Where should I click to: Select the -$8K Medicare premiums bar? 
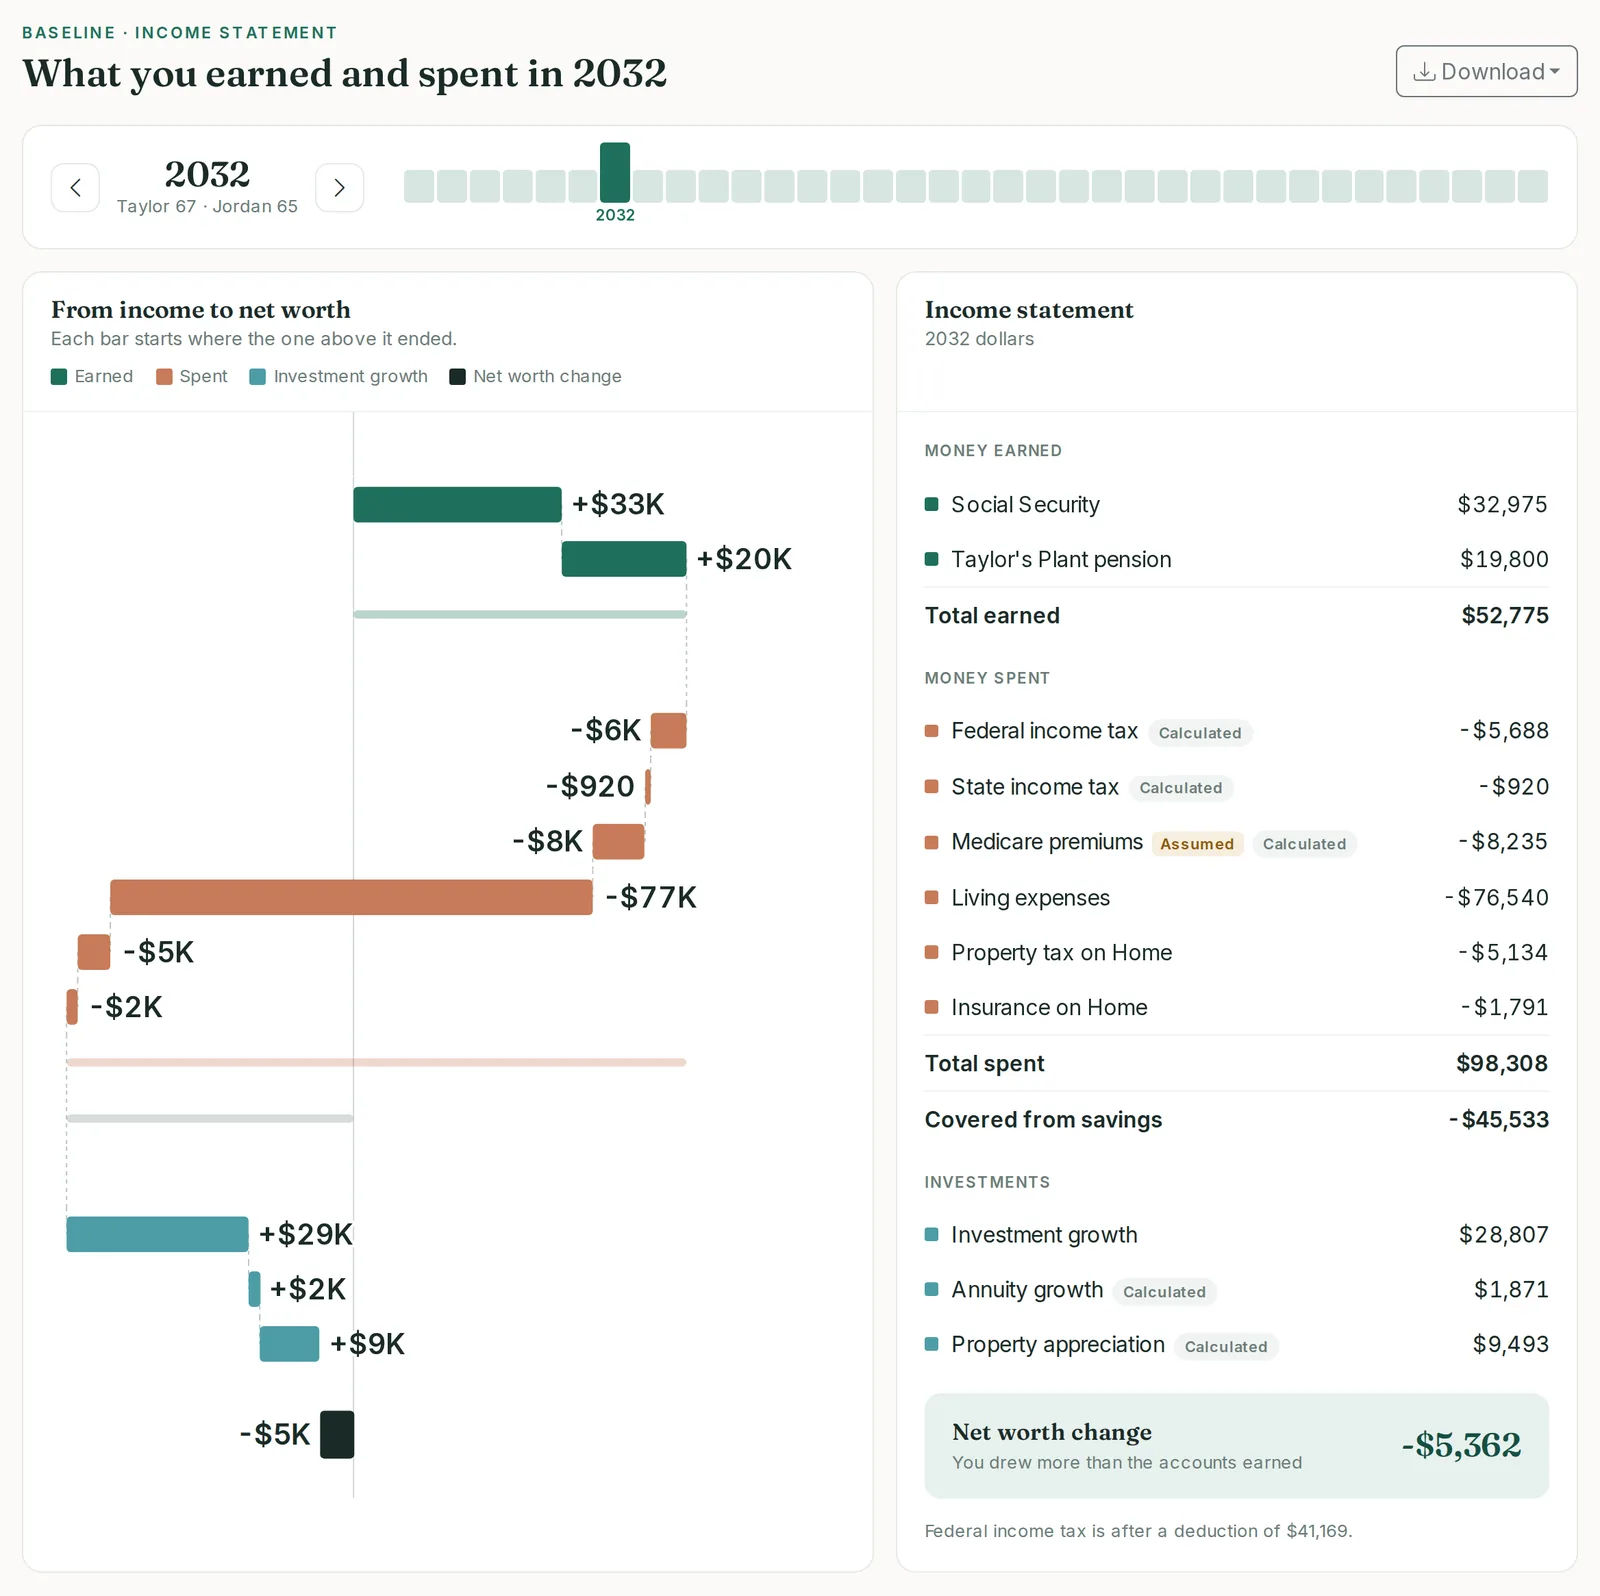pos(618,842)
